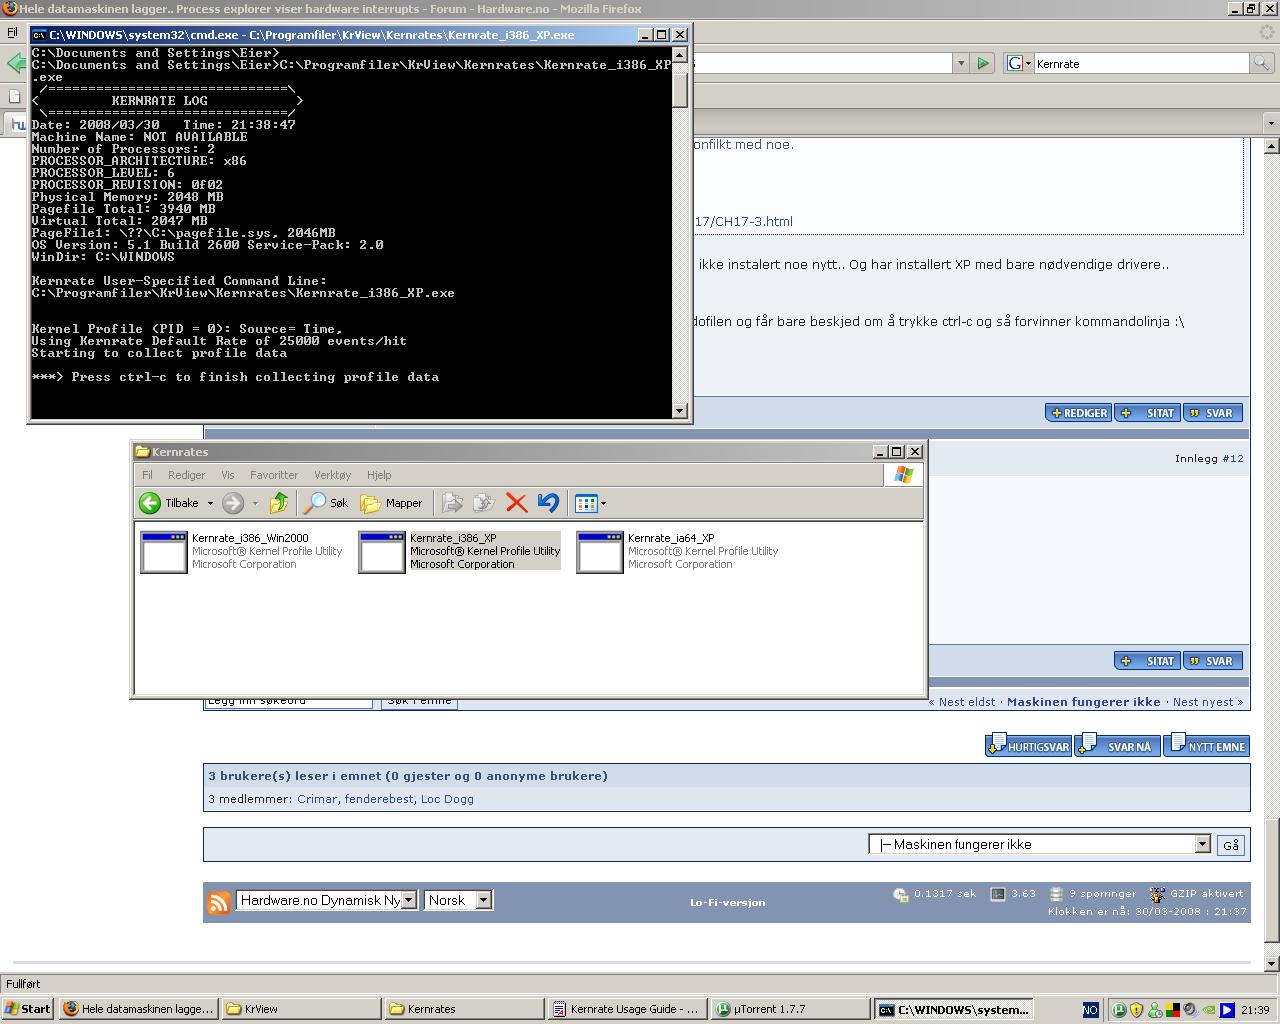
Task: Select the Kernrate_ia64_XP file icon
Action: (599, 552)
